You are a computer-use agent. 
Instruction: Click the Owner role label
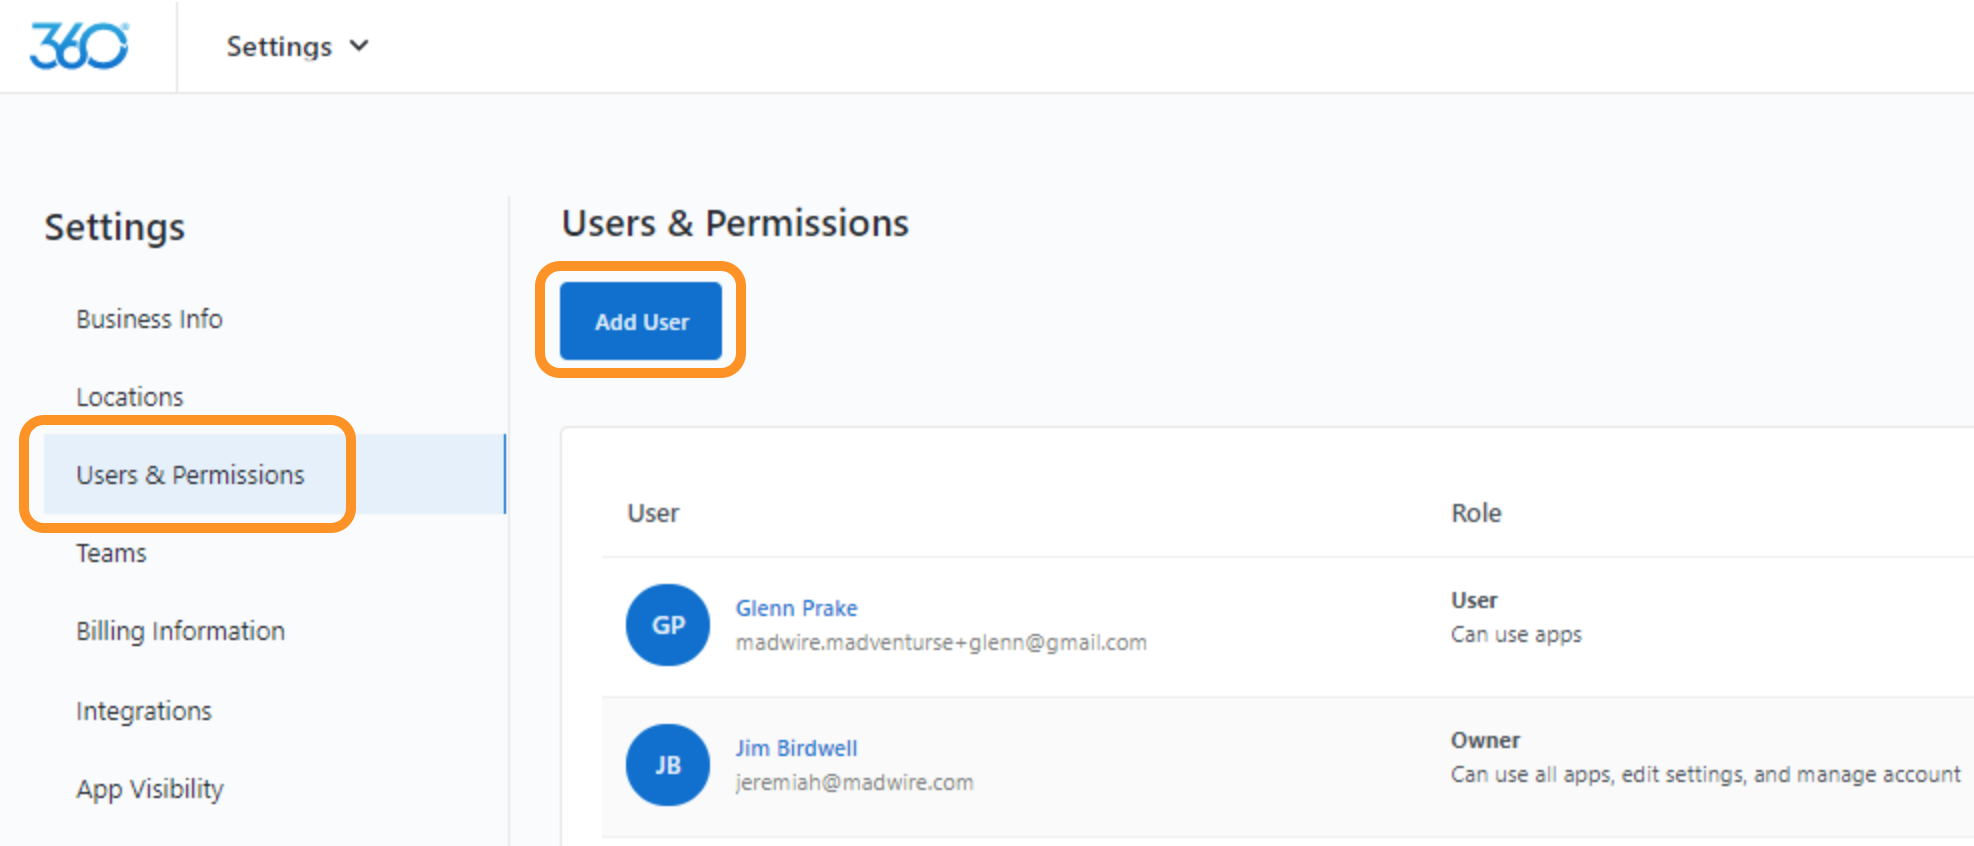(x=1485, y=740)
